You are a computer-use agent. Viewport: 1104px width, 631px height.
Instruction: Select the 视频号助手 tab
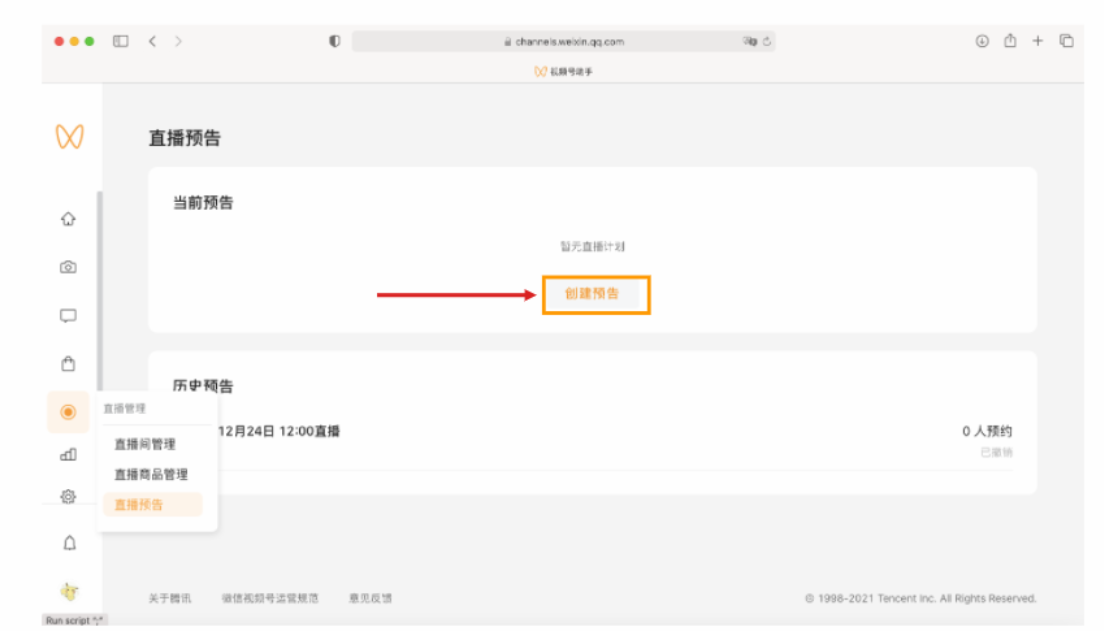point(563,71)
